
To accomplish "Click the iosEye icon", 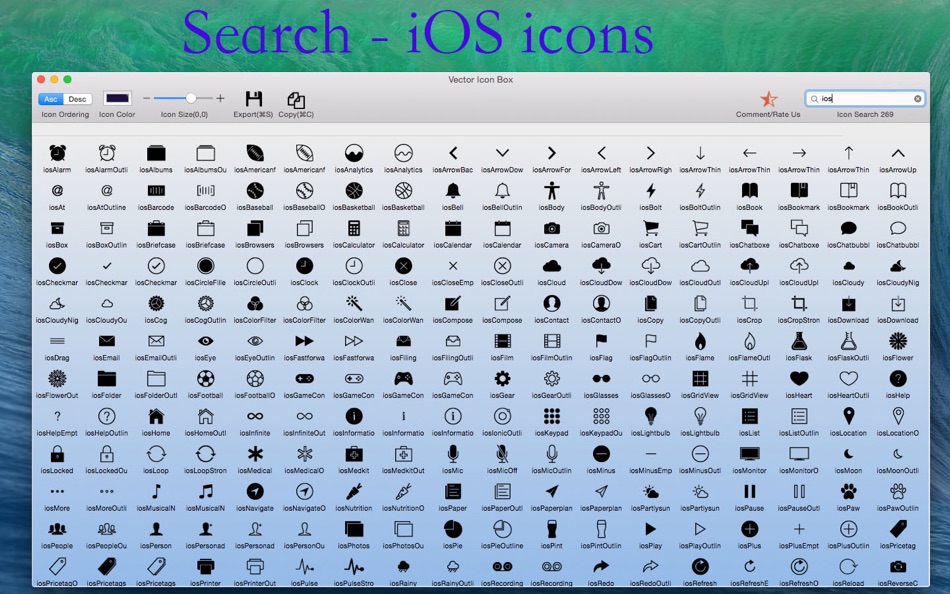I will (205, 341).
